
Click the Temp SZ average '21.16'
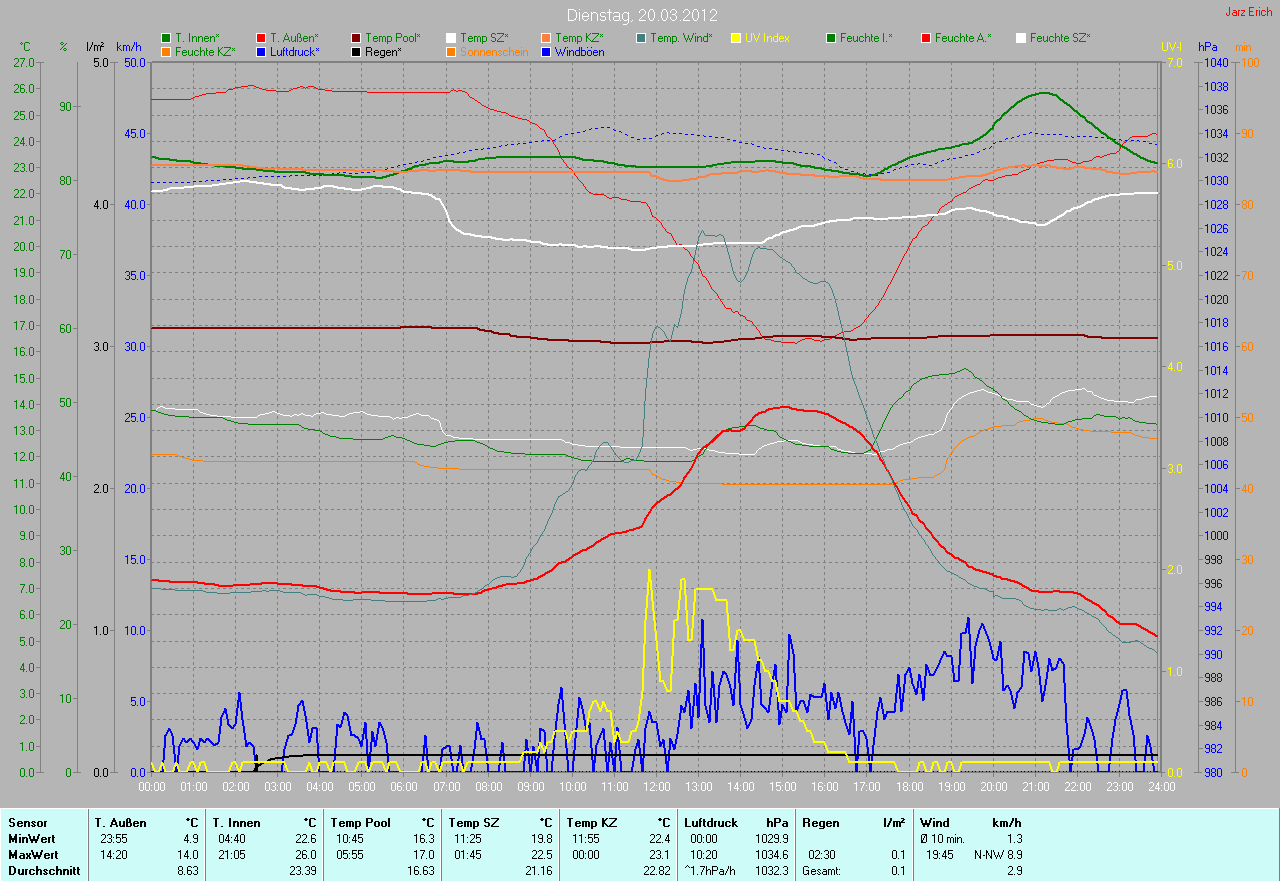coord(538,871)
